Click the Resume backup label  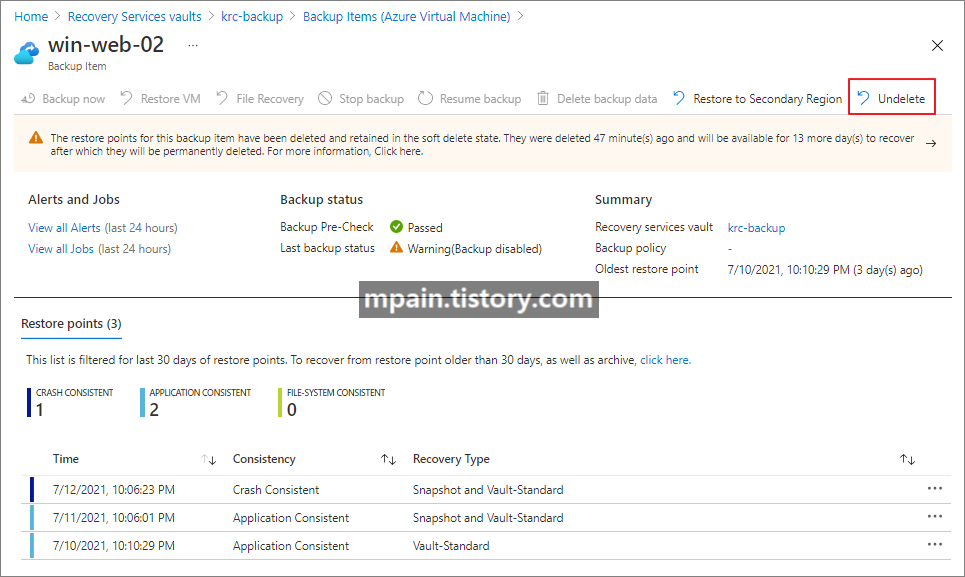tap(480, 98)
